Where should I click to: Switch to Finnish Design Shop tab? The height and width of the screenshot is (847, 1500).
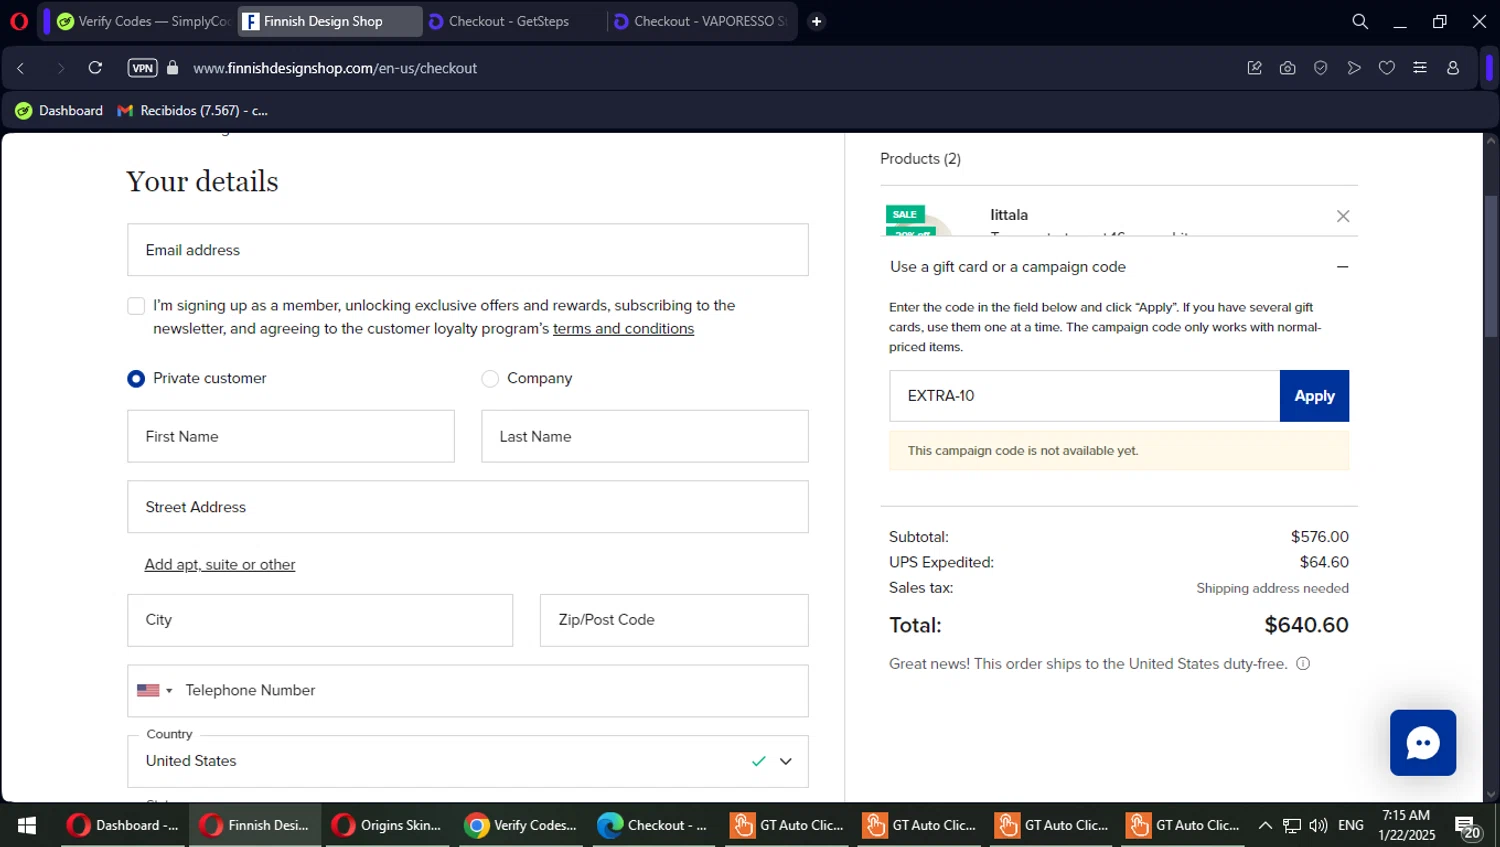click(330, 21)
